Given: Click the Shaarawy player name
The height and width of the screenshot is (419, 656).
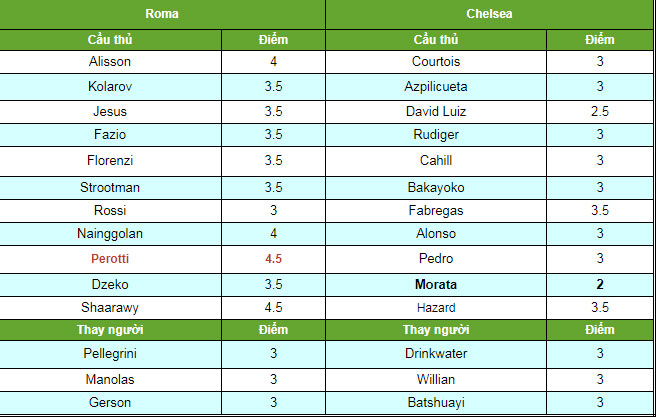Looking at the screenshot, I should point(110,308).
